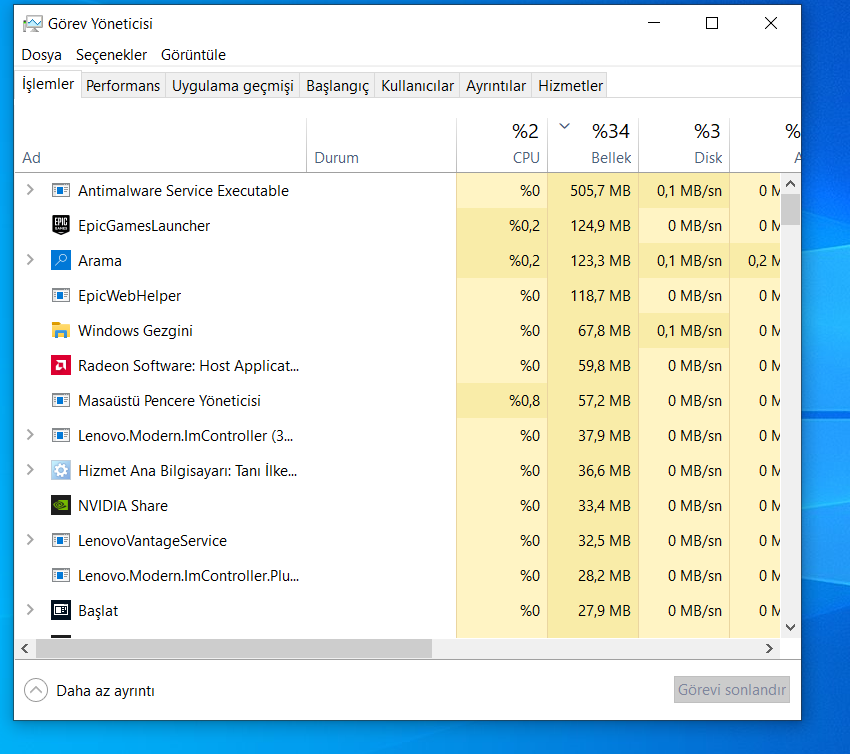
Task: Switch to the Uygulama geçmişi tab
Action: click(x=233, y=86)
